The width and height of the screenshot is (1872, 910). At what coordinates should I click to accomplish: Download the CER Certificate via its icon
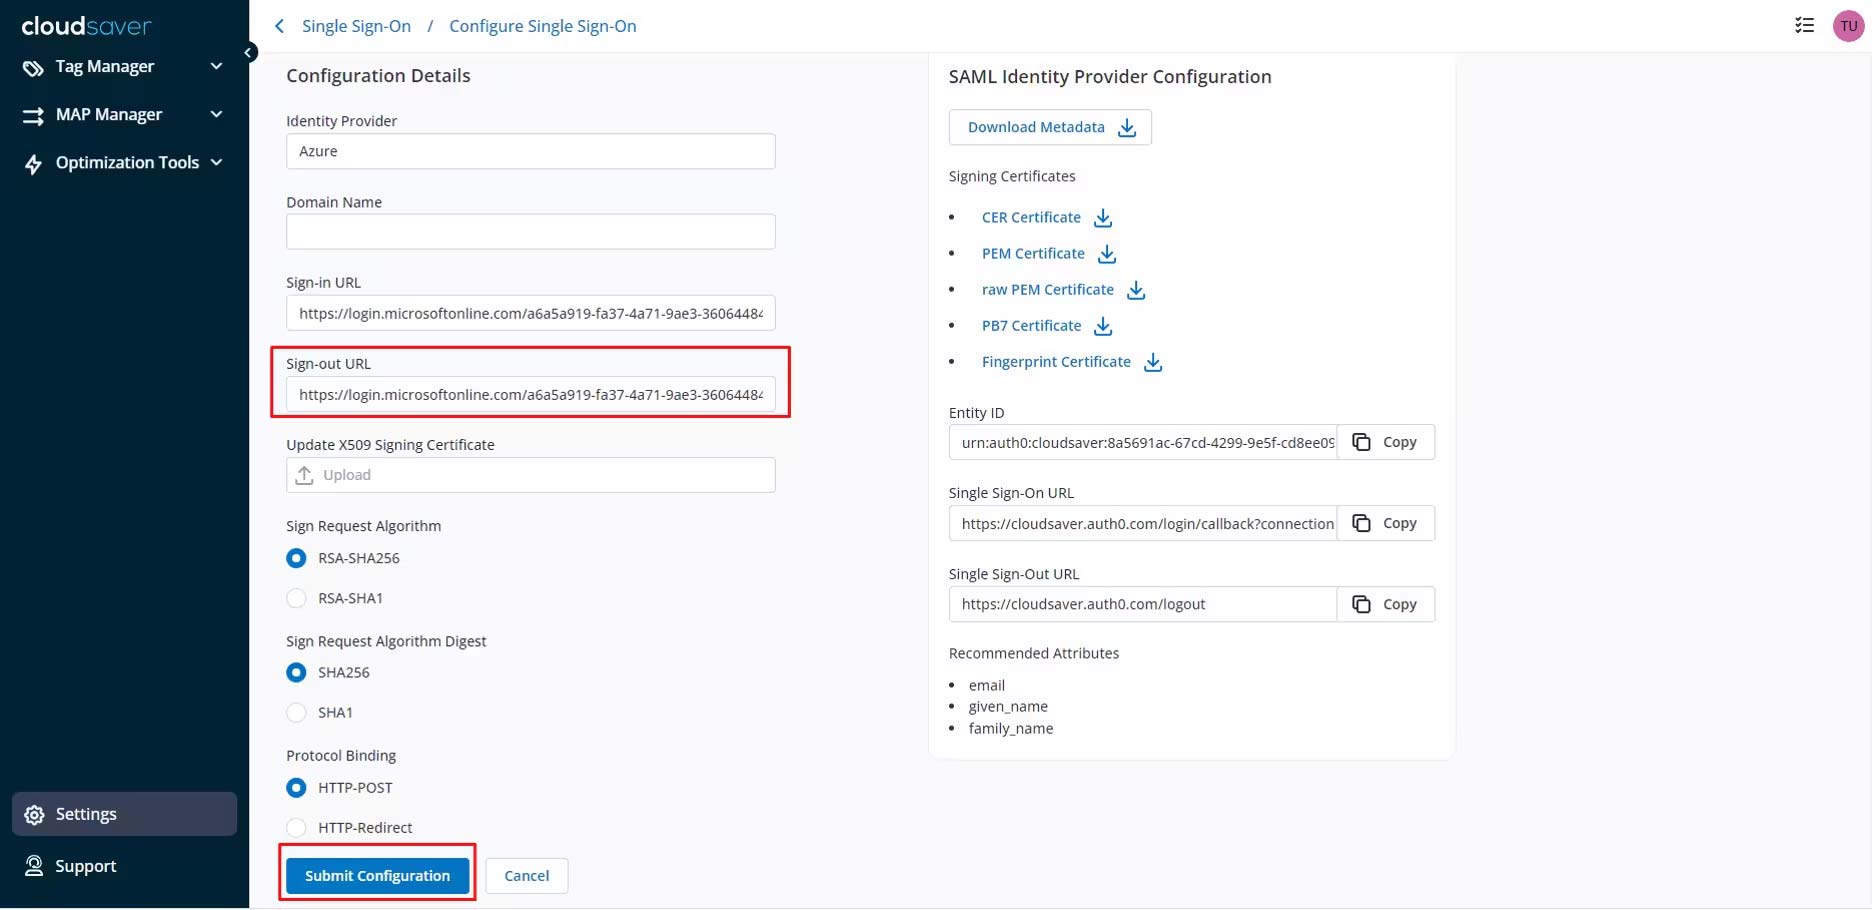(x=1103, y=218)
